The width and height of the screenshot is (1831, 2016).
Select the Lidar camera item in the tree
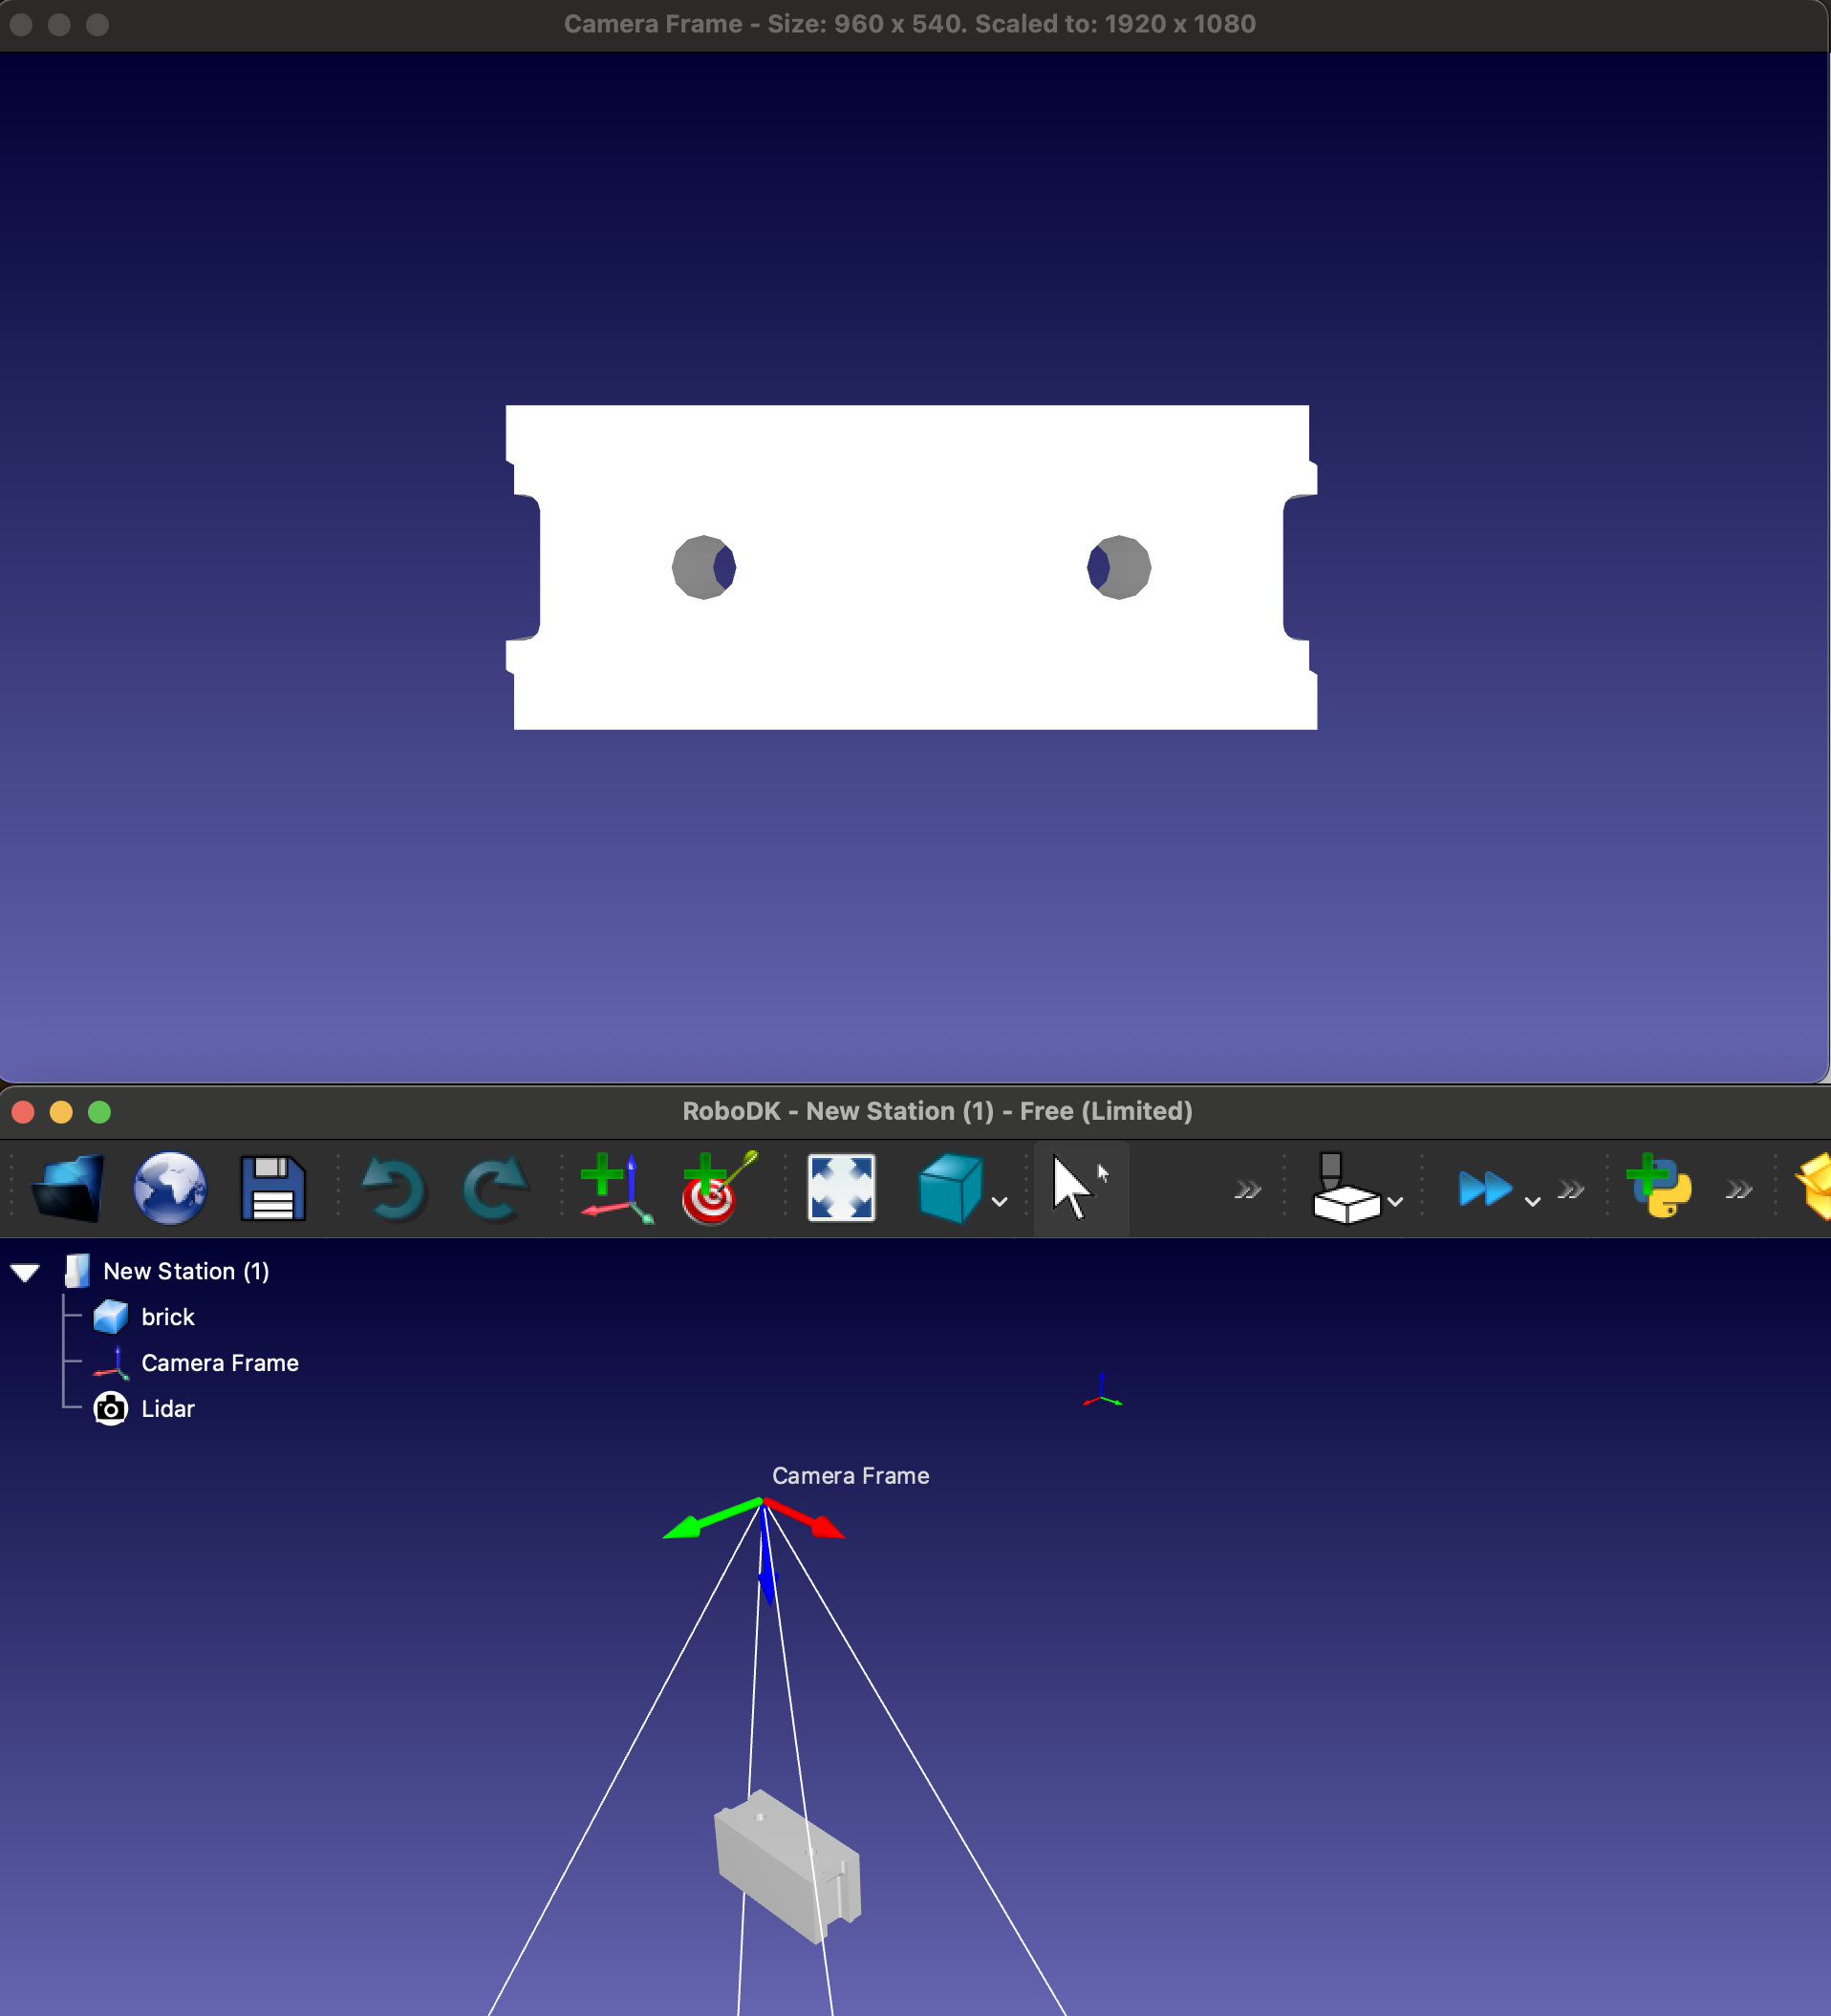click(168, 1409)
